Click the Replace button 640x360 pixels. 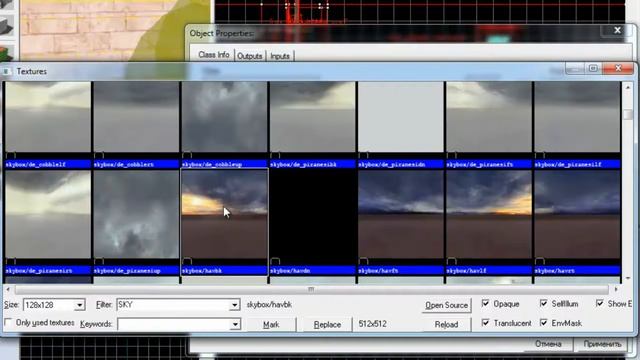327,324
